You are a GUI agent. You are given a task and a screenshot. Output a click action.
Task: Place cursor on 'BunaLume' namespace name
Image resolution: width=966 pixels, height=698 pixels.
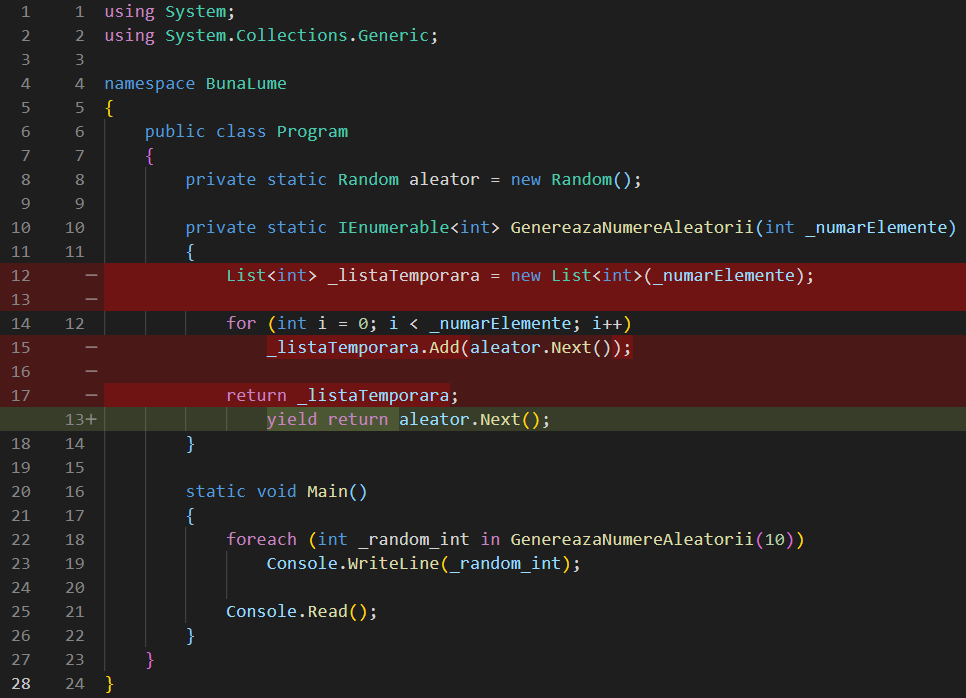point(246,84)
